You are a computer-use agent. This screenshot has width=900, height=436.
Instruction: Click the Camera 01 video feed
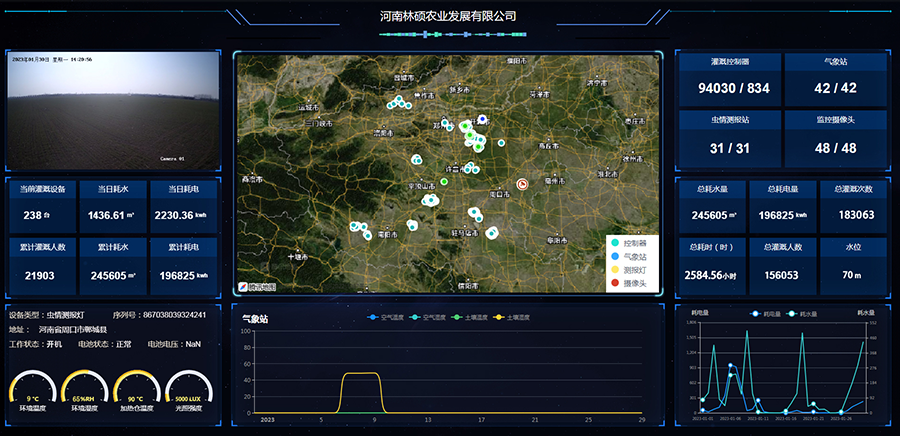[x=112, y=110]
